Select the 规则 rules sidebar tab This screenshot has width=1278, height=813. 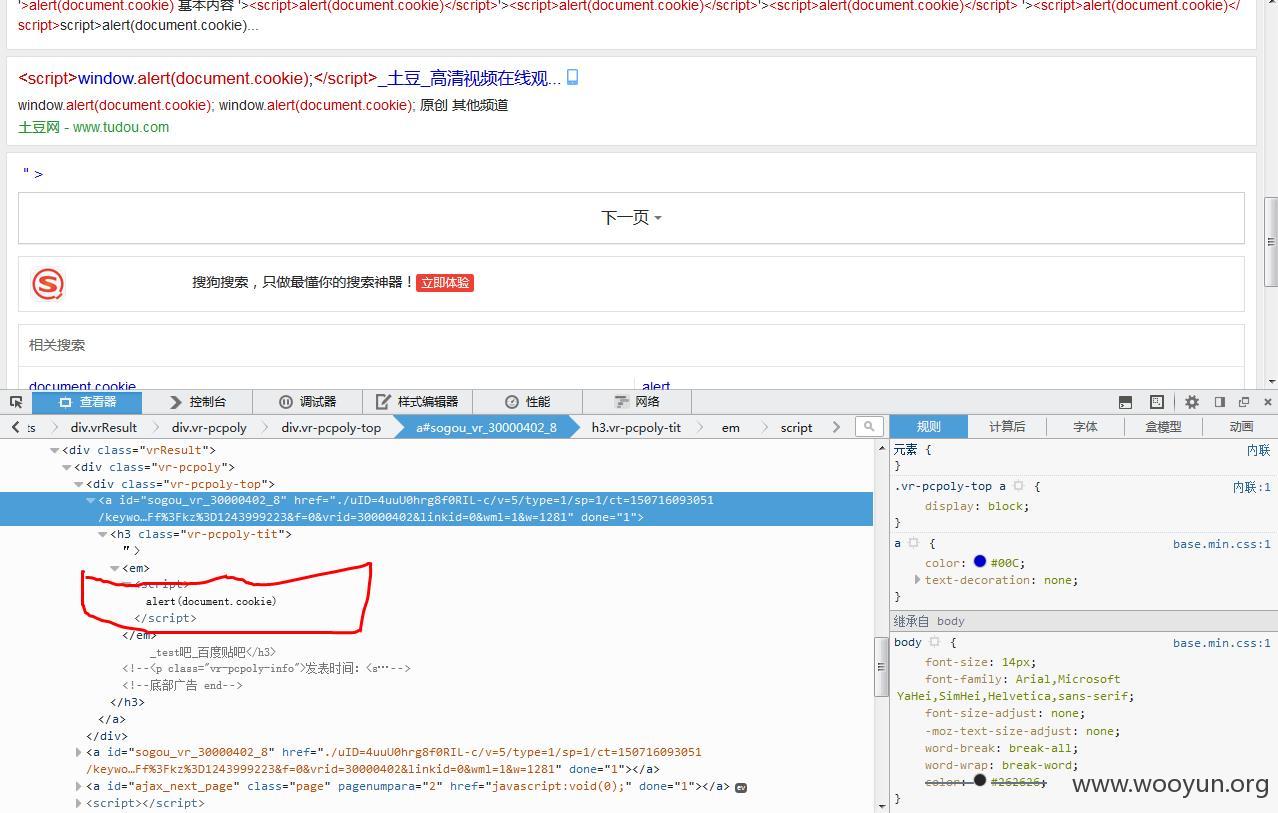pos(929,427)
